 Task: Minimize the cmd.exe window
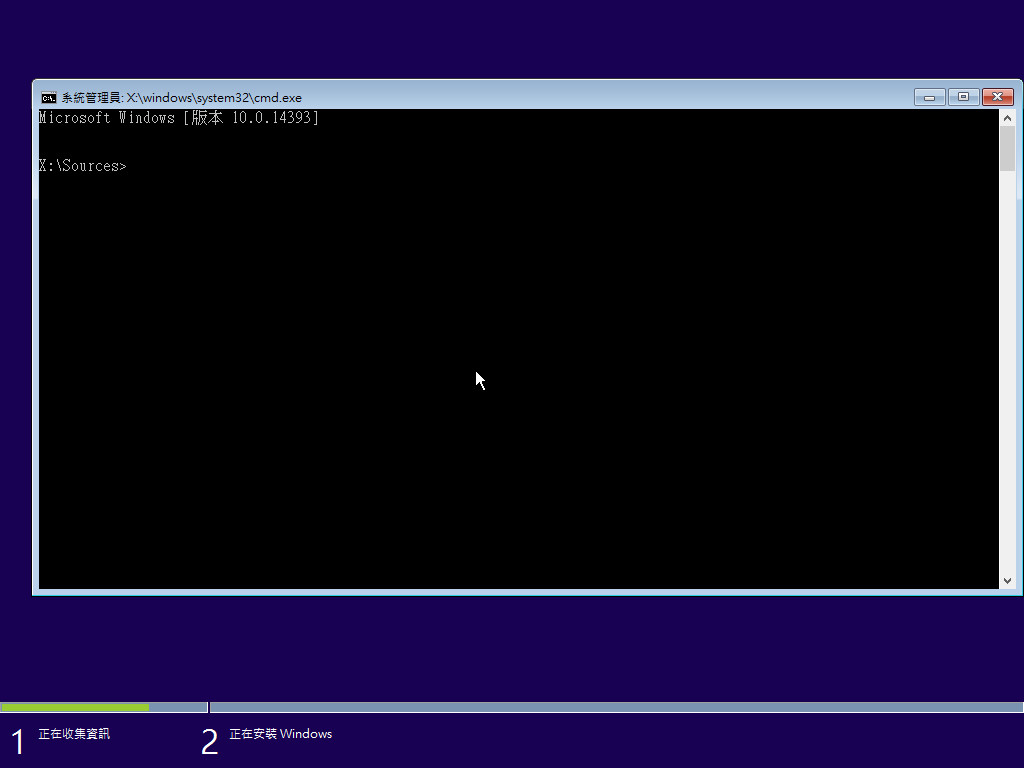[x=929, y=97]
